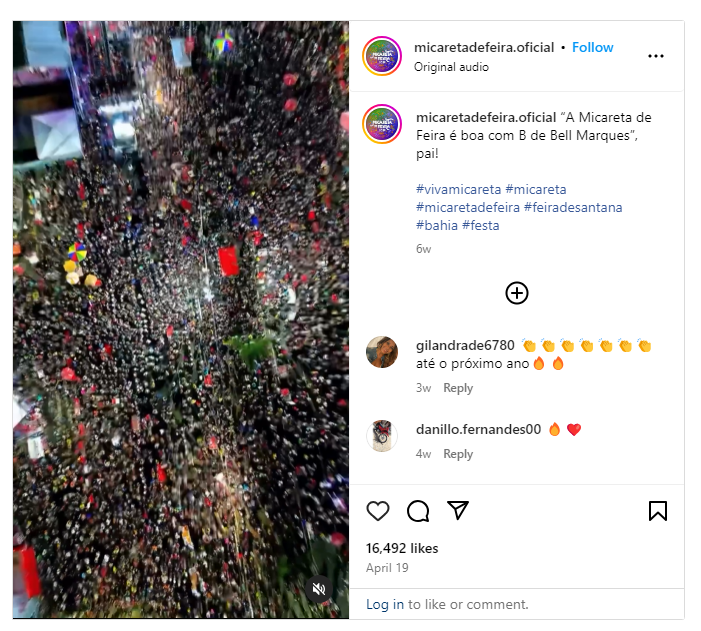Like the post with the heart icon
The image size is (701, 631).
point(378,511)
